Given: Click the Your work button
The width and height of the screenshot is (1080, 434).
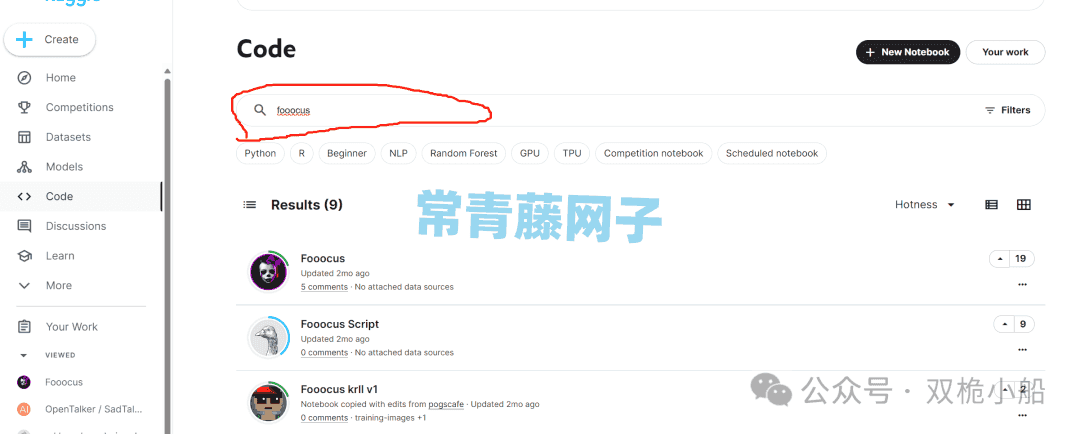Looking at the screenshot, I should pos(1005,52).
